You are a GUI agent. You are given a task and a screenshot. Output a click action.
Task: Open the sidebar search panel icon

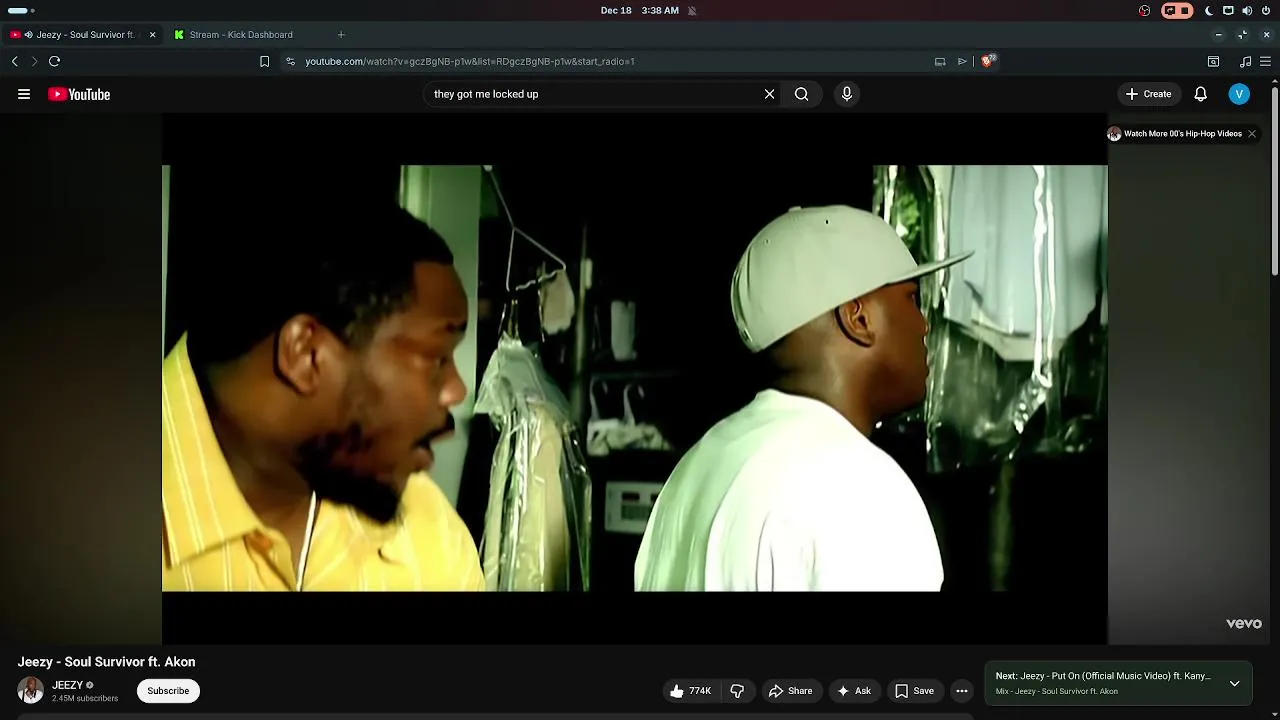pos(1213,61)
